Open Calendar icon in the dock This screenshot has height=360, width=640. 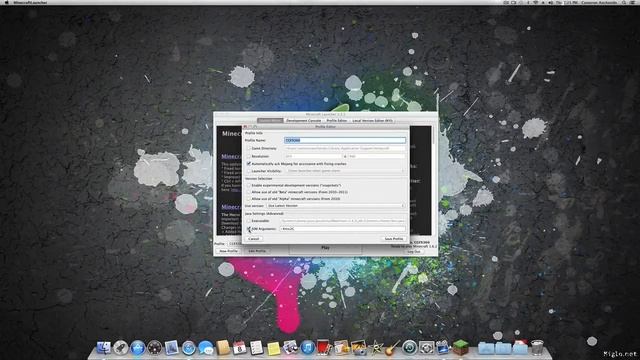[x=240, y=348]
